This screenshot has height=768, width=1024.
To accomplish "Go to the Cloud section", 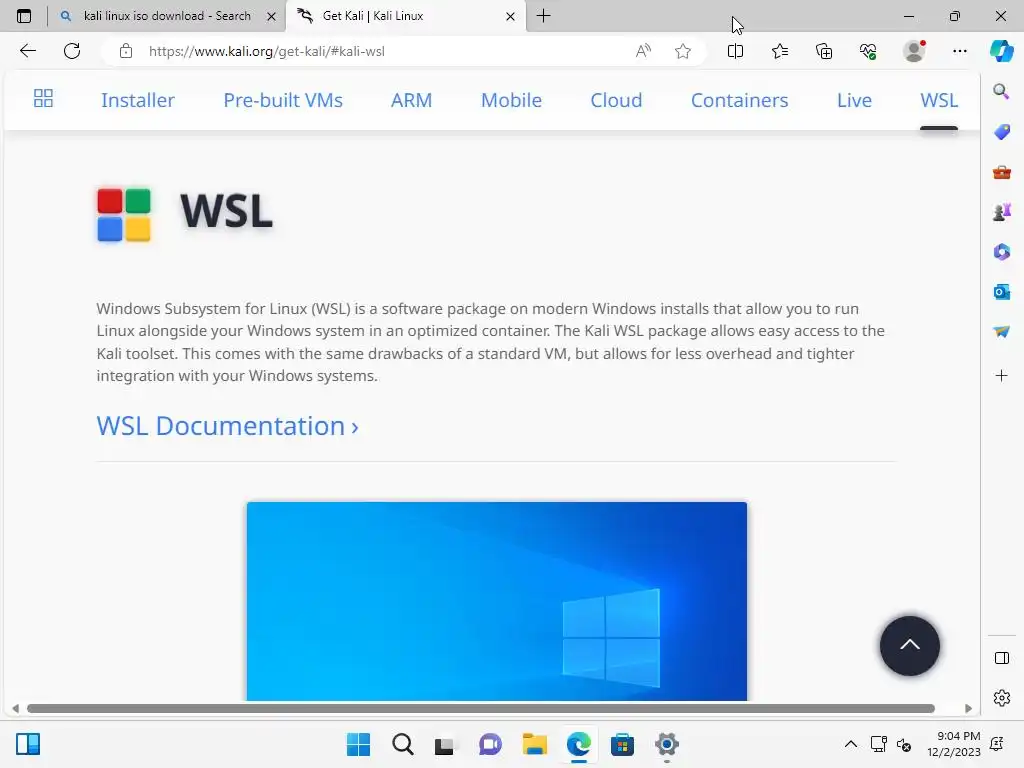I will click(x=616, y=100).
